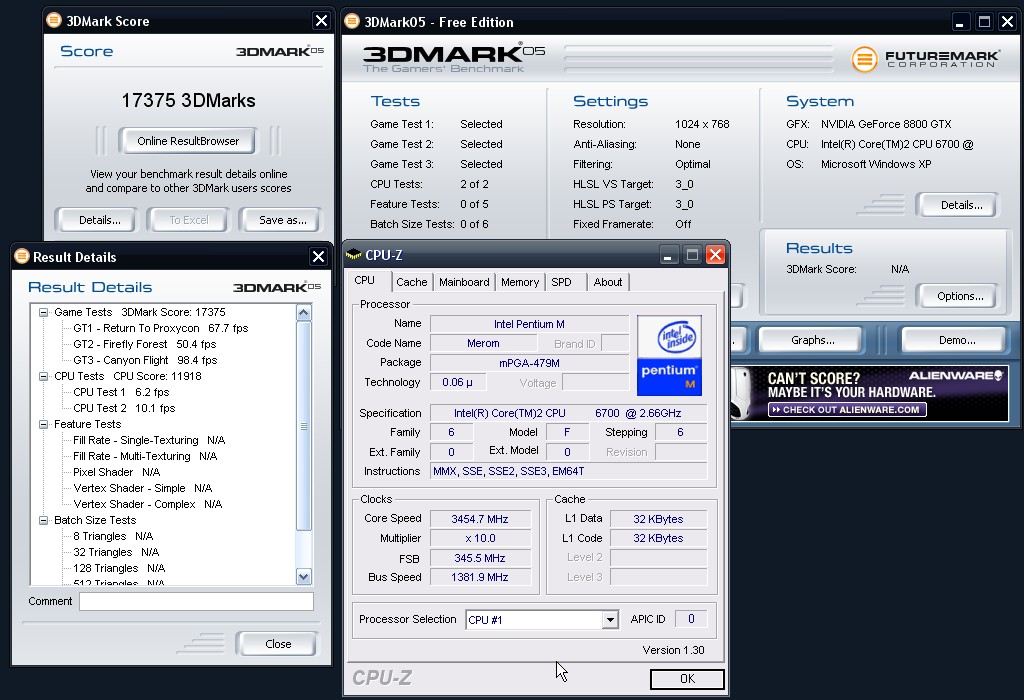1024x700 pixels.
Task: Select the 128 Triangles row
Action: point(119,568)
